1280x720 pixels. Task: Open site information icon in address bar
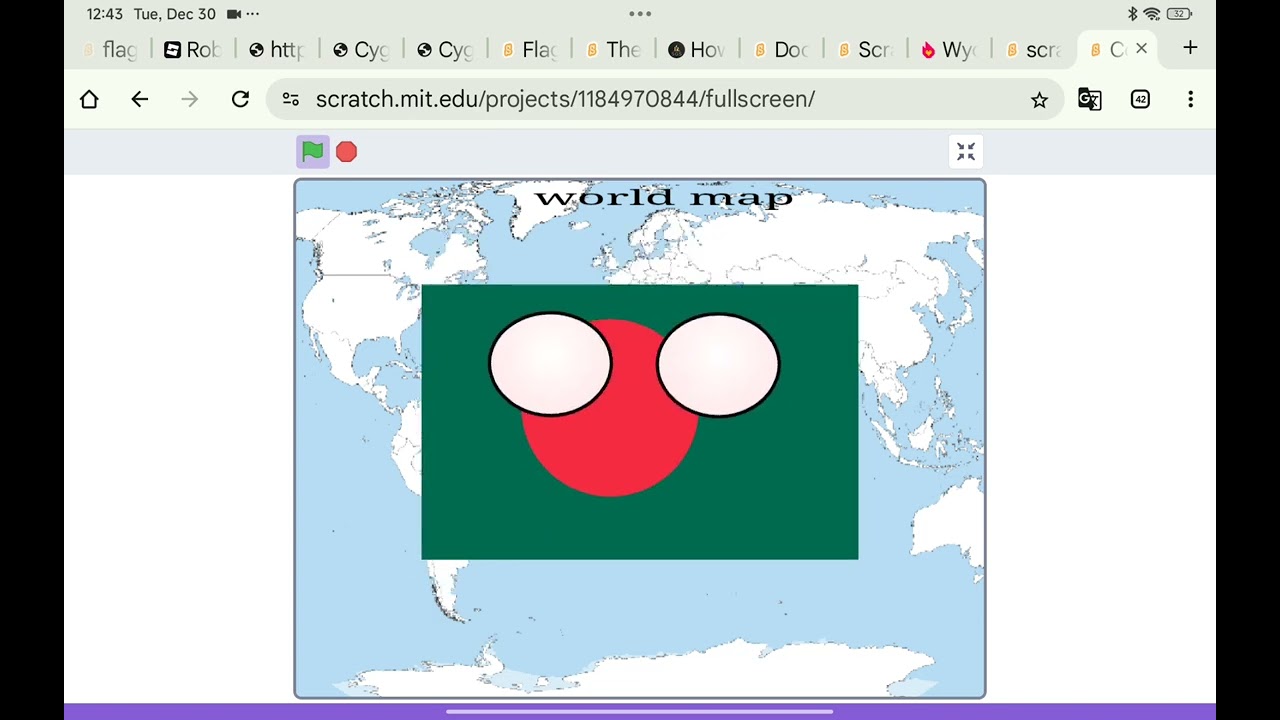pyautogui.click(x=290, y=99)
